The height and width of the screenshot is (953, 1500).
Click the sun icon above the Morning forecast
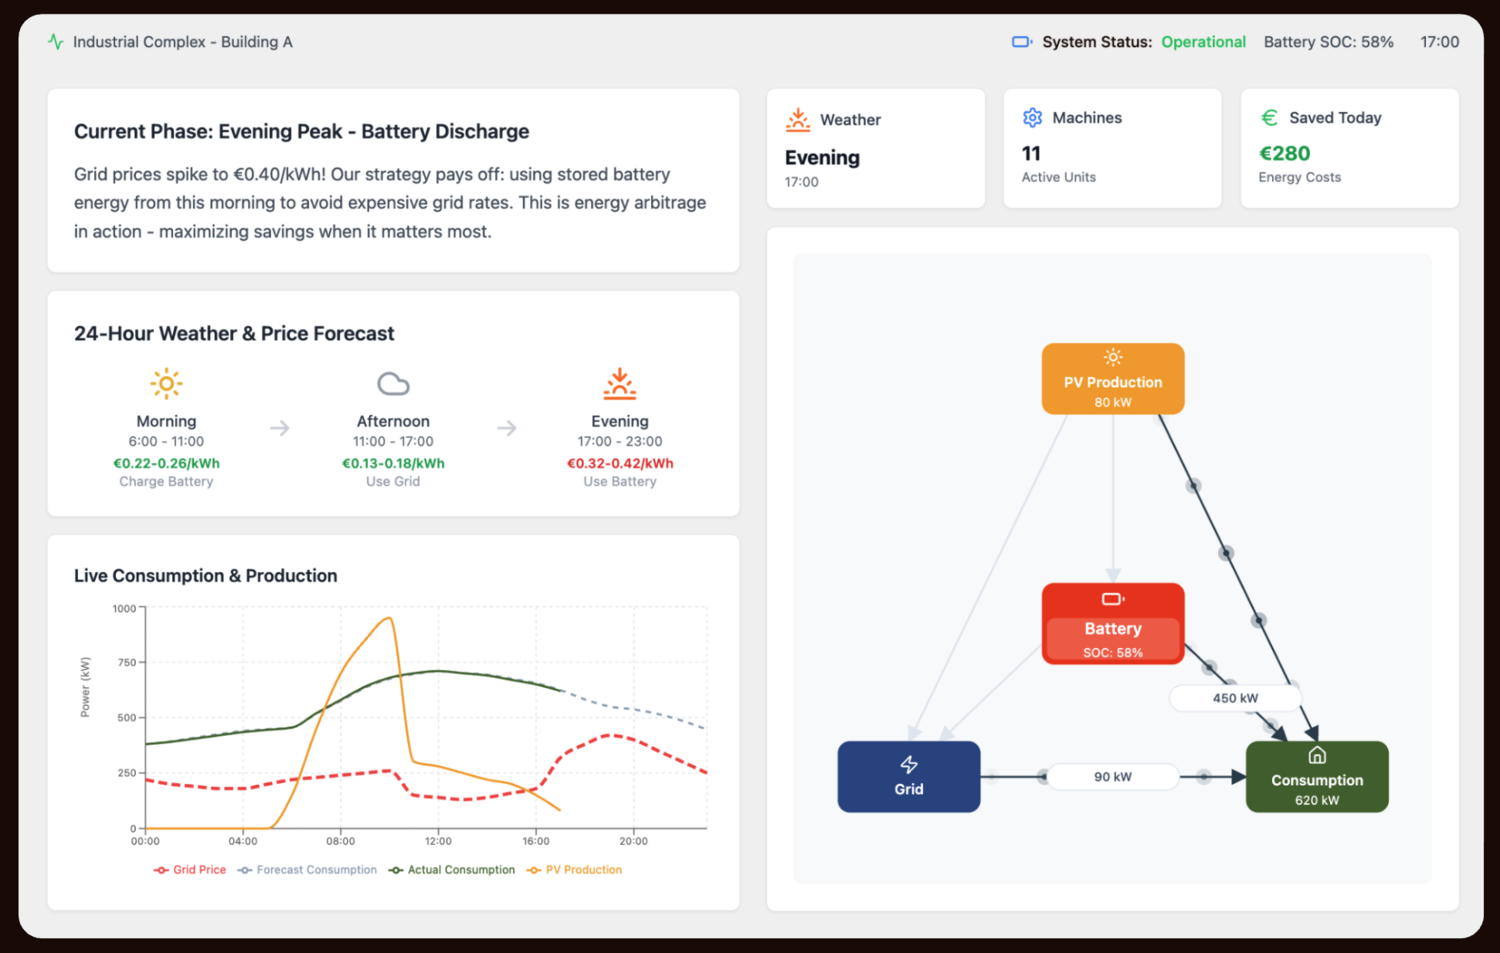[x=166, y=384]
